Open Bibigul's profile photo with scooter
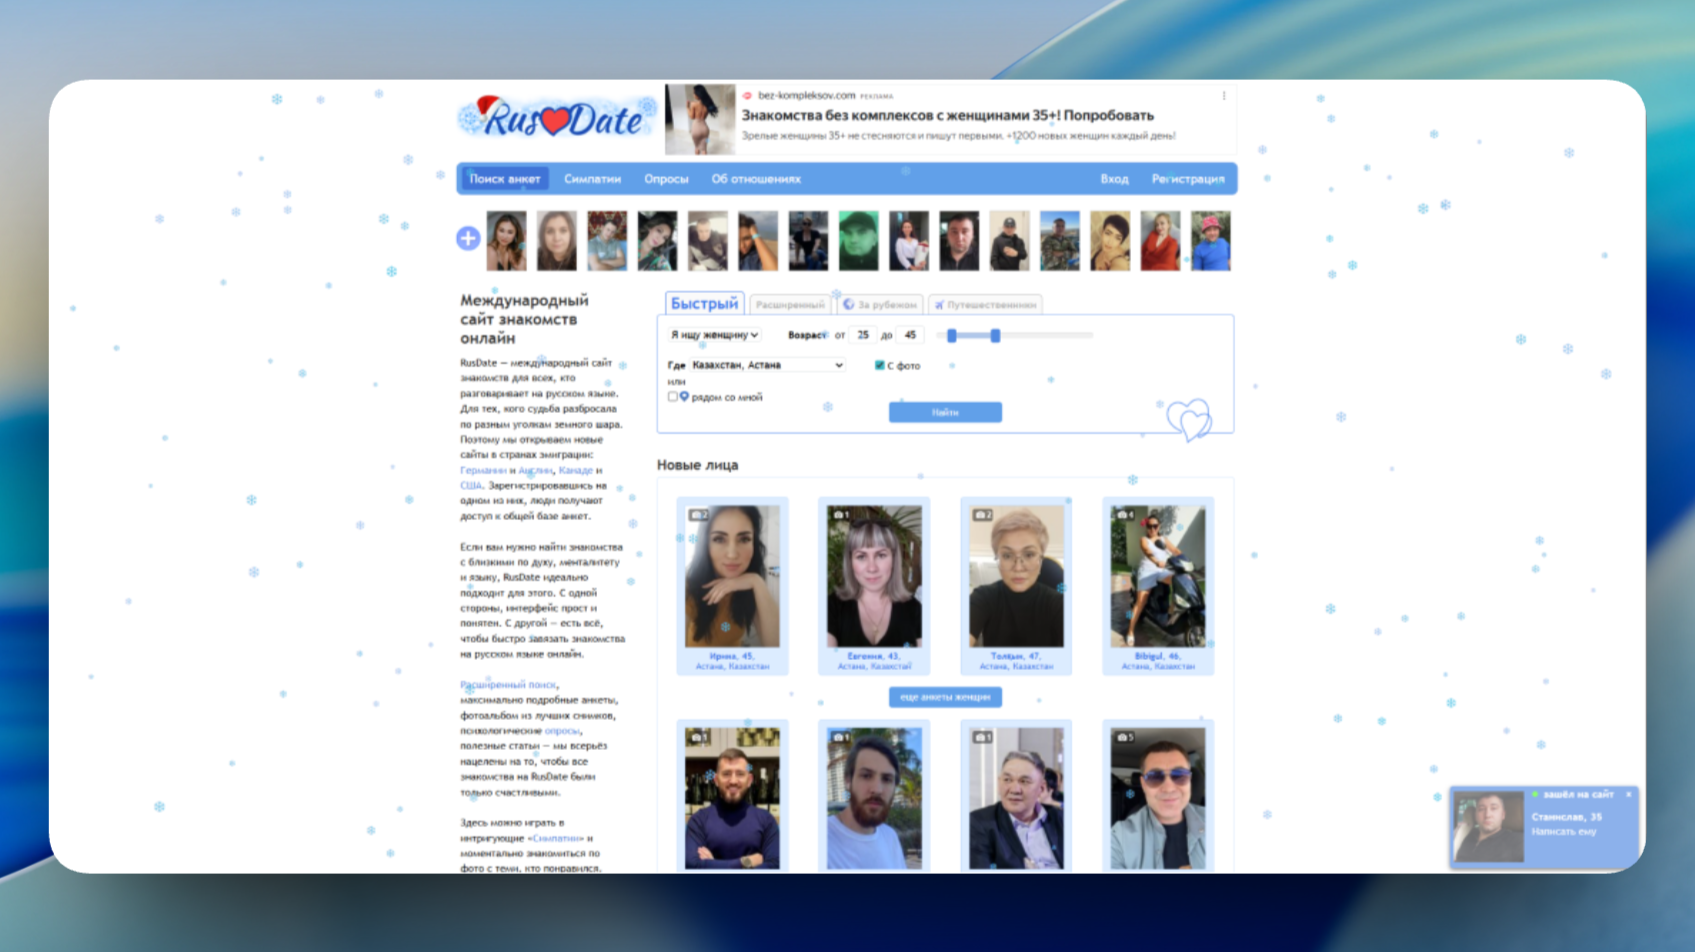 pos(1158,576)
